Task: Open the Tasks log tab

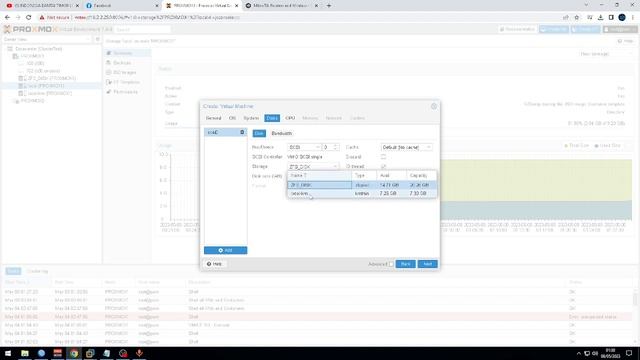Action: click(x=13, y=271)
